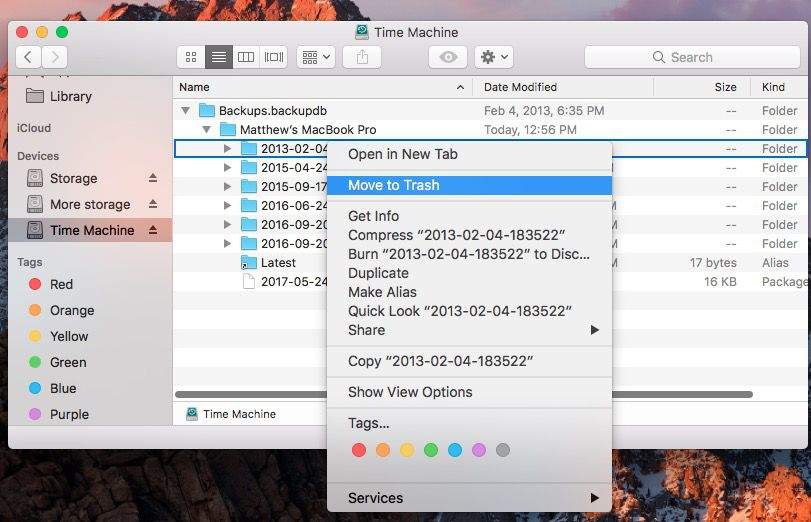Go forward with the right chevron button
This screenshot has height=522, width=811.
pos(54,57)
